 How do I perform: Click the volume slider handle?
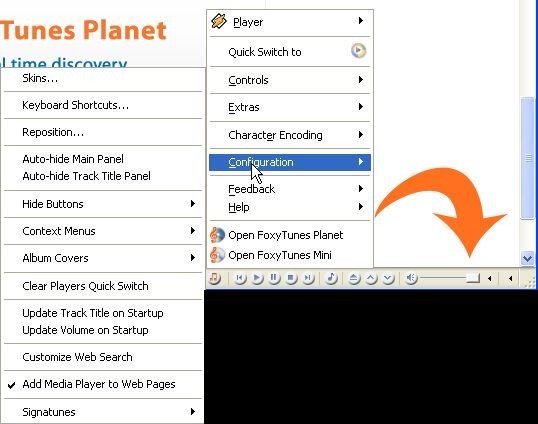tap(473, 278)
